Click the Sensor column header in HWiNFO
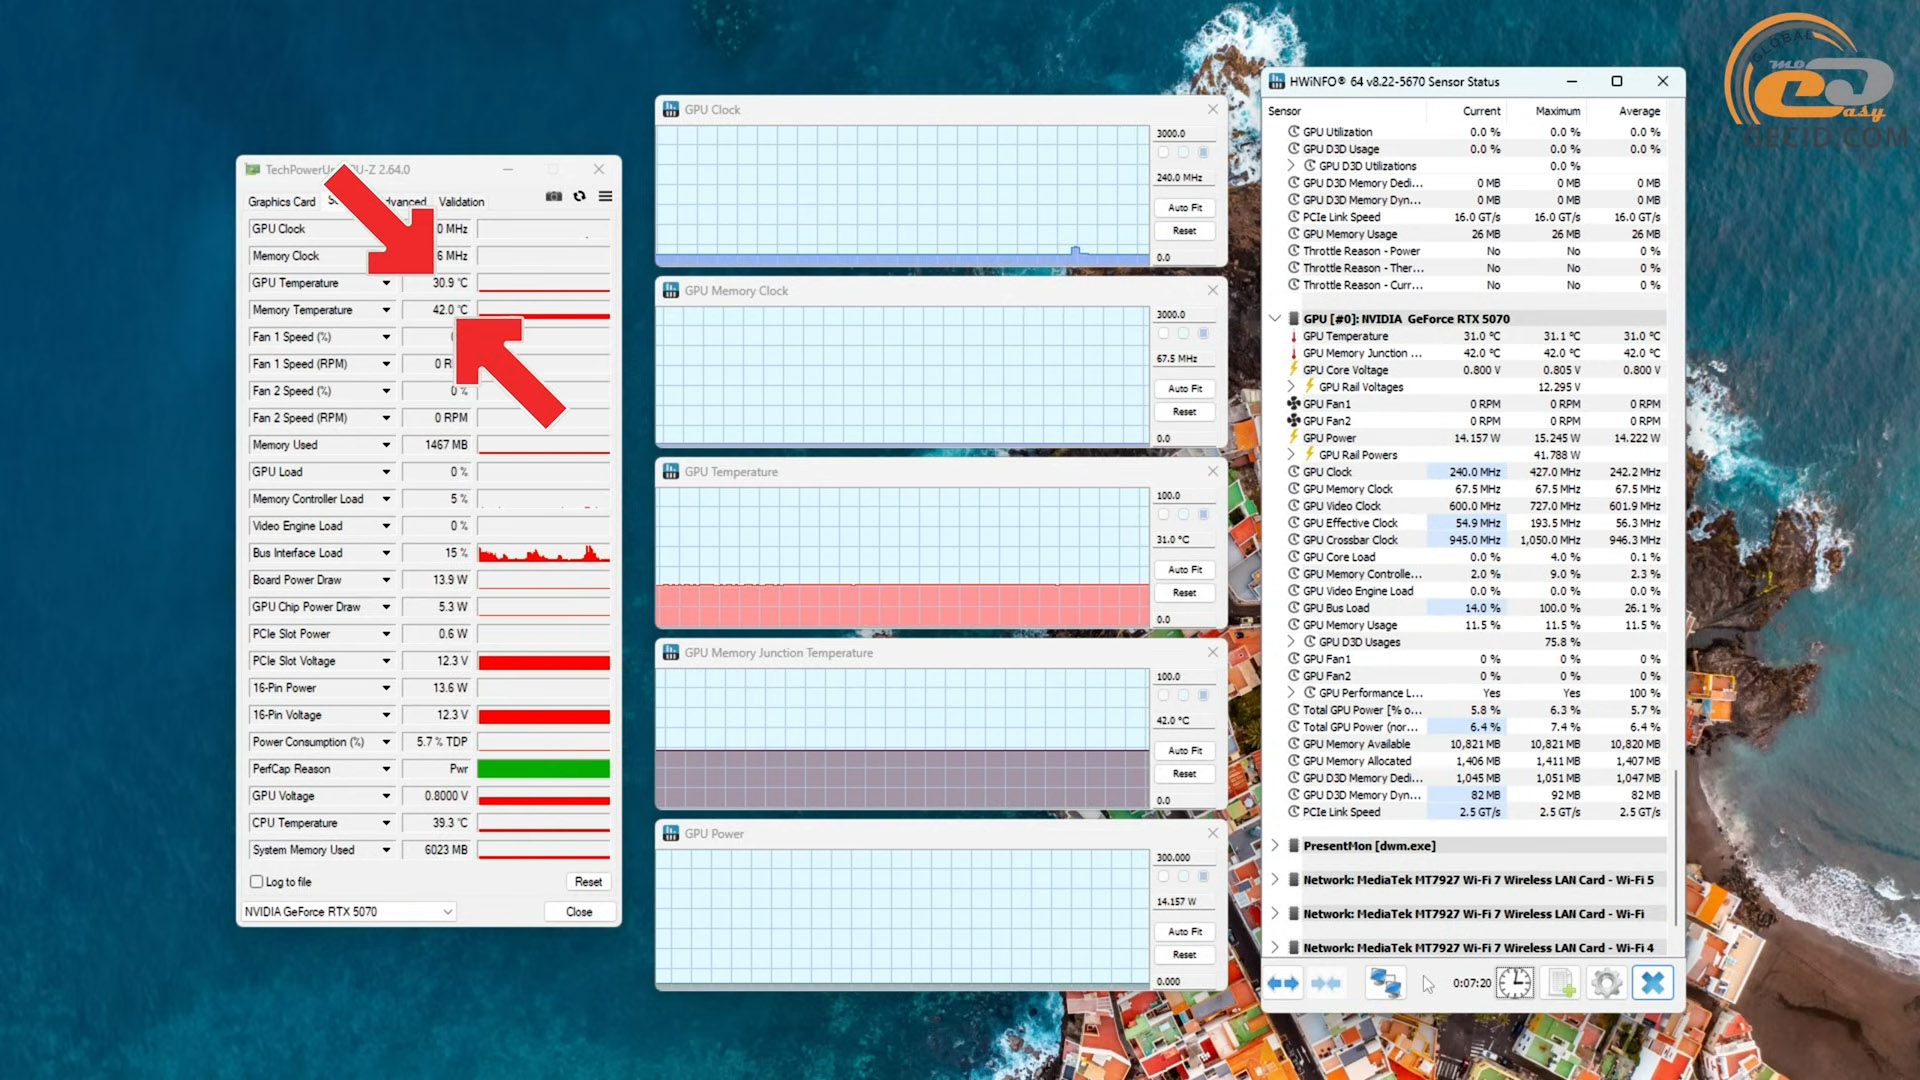This screenshot has width=1920, height=1080. [x=1285, y=111]
